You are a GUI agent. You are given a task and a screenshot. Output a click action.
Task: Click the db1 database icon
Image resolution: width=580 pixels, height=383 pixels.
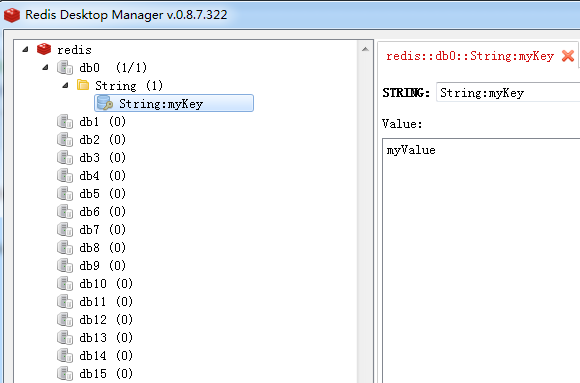65,122
